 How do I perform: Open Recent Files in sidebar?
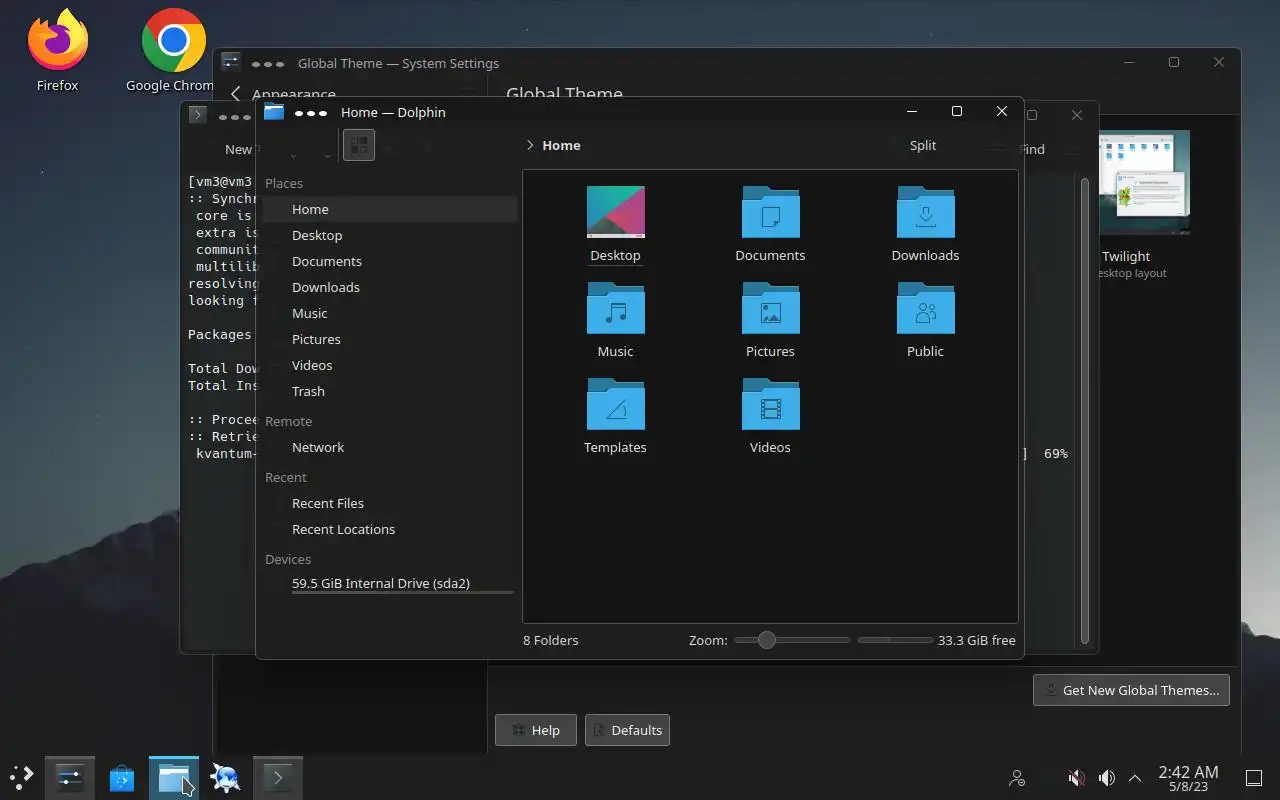point(390,503)
